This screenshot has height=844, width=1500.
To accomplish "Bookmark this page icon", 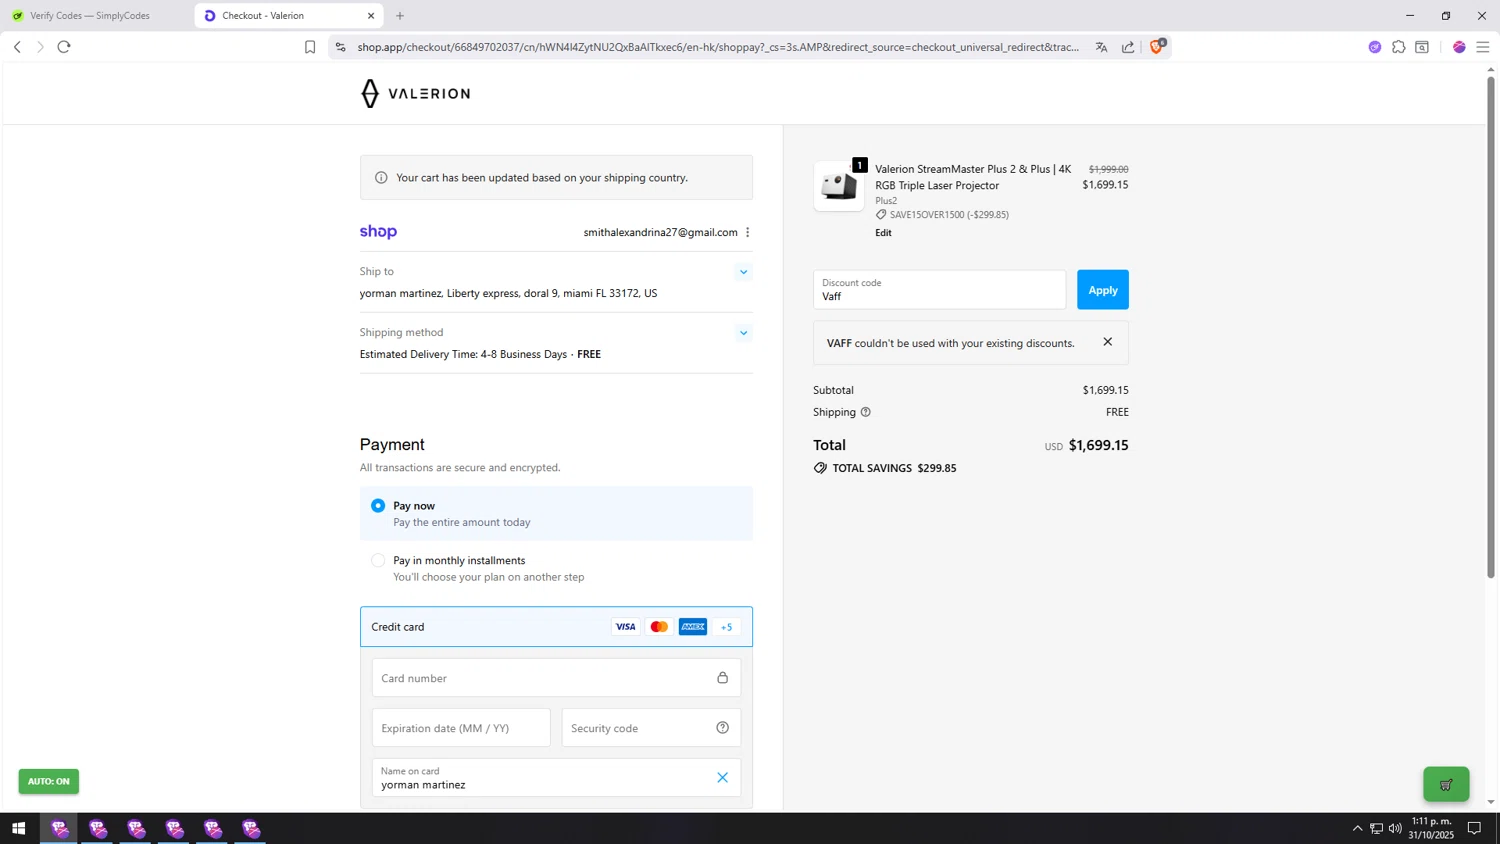I will 310,47.
